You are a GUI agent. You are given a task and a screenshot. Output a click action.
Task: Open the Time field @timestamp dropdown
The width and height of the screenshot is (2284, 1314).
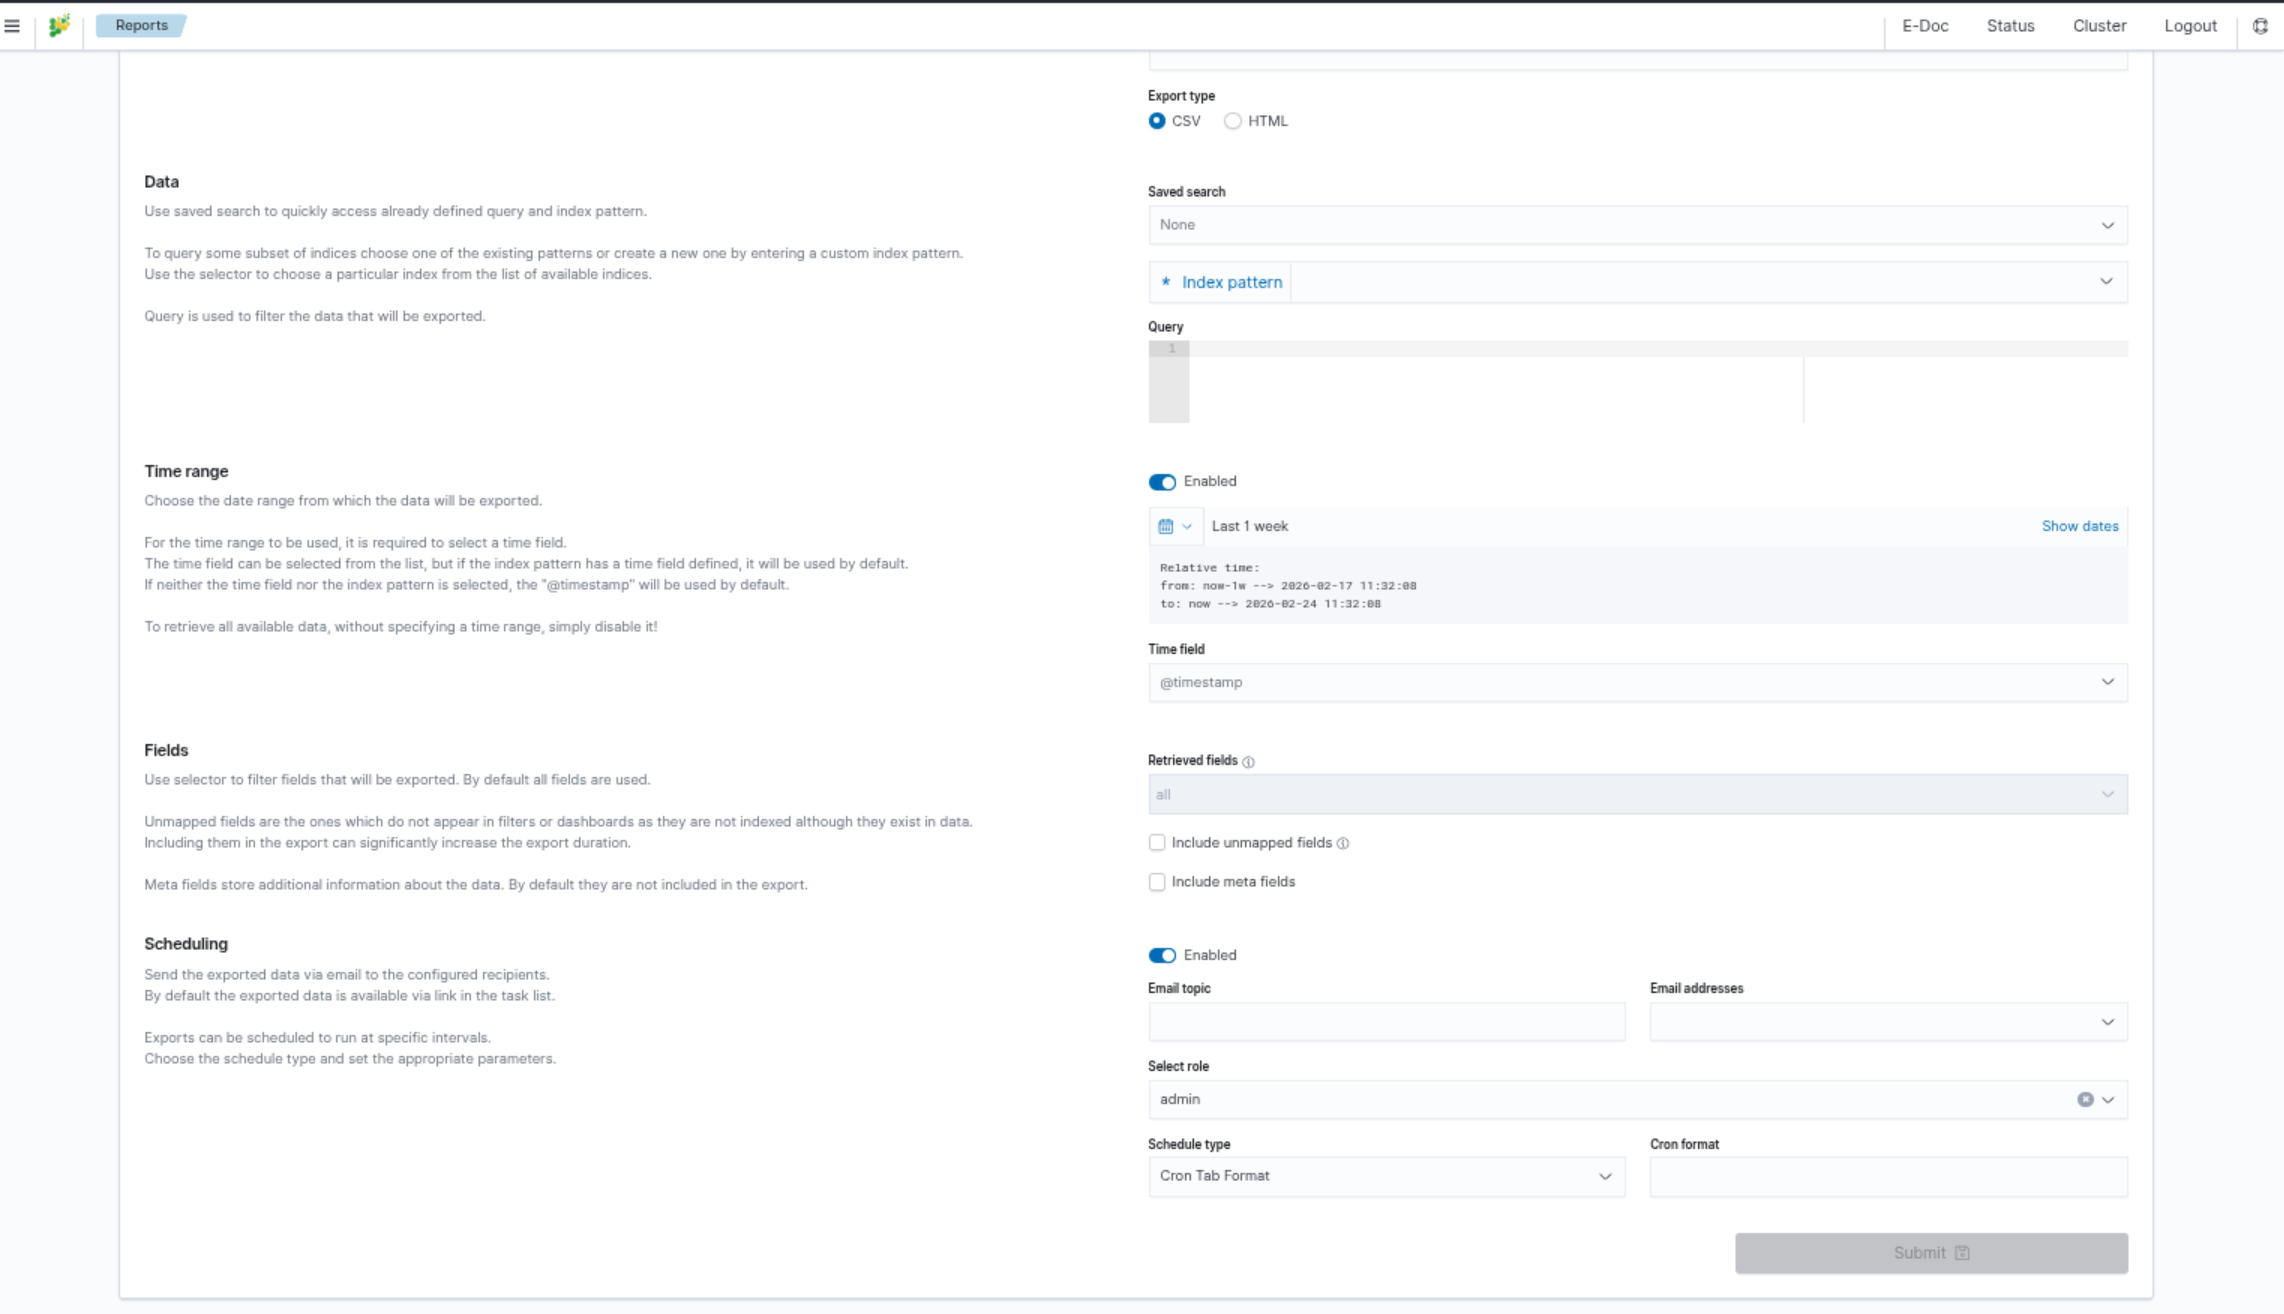1637,682
